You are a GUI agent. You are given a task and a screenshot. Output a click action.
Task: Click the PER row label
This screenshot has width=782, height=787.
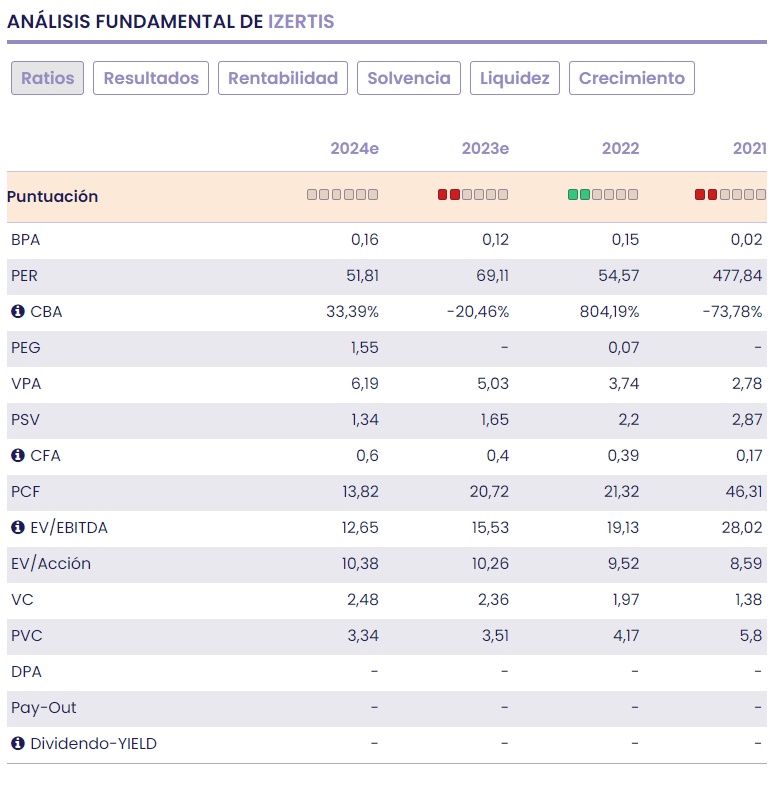click(24, 276)
